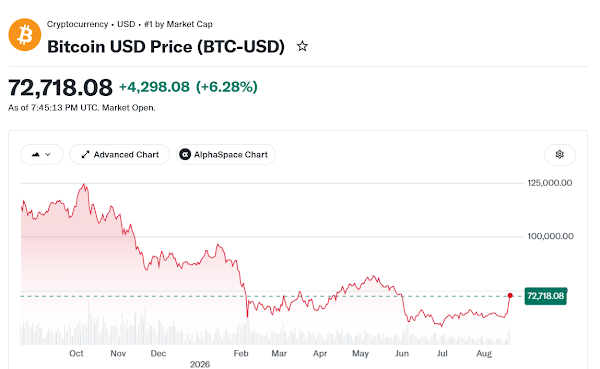The width and height of the screenshot is (600, 369).
Task: Click the #1 by Market Cap link
Action: [178, 24]
